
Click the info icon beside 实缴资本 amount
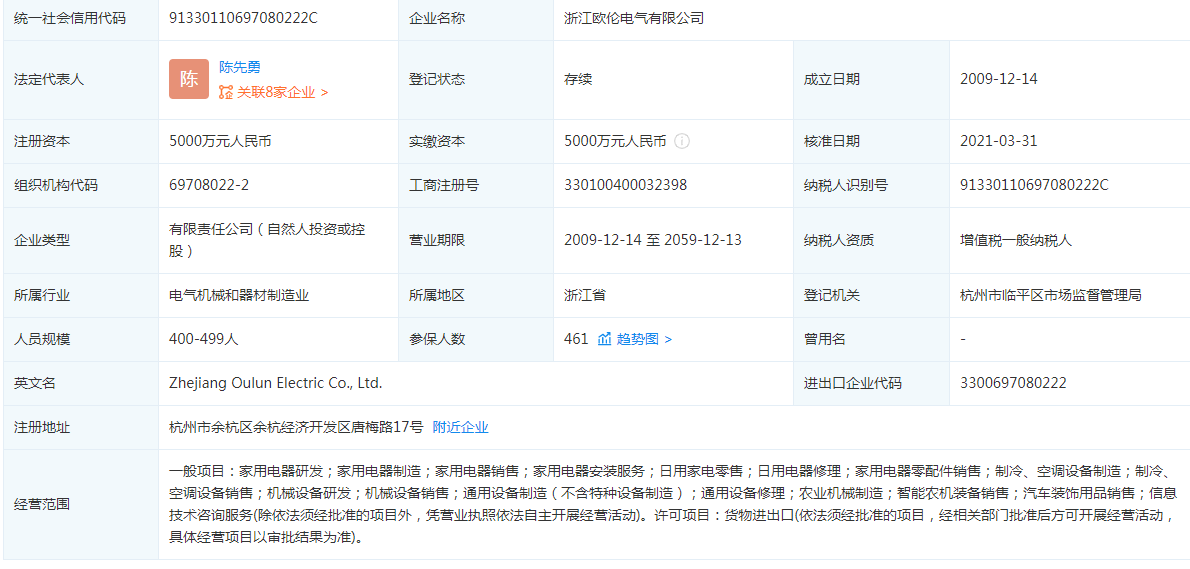click(x=682, y=141)
